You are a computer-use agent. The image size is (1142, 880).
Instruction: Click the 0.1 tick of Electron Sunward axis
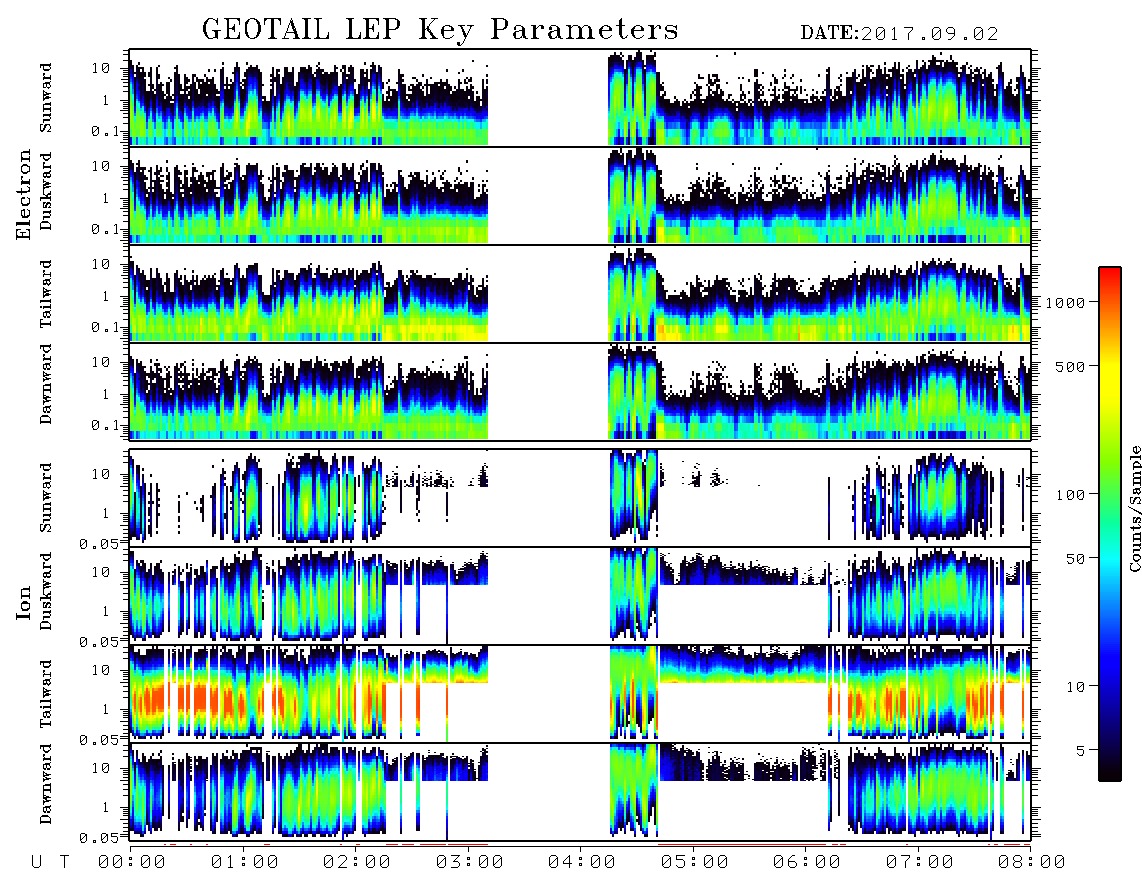point(106,132)
